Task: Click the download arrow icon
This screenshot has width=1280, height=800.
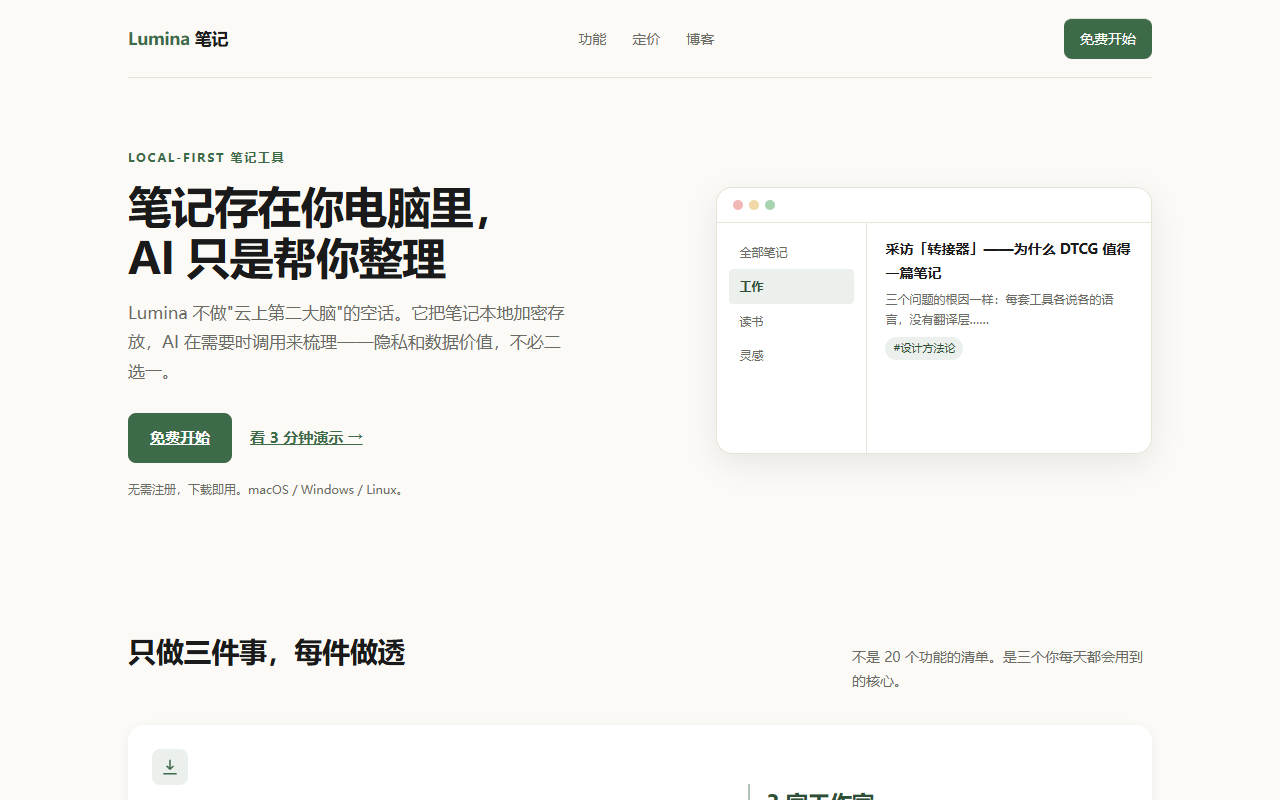Action: pos(170,767)
